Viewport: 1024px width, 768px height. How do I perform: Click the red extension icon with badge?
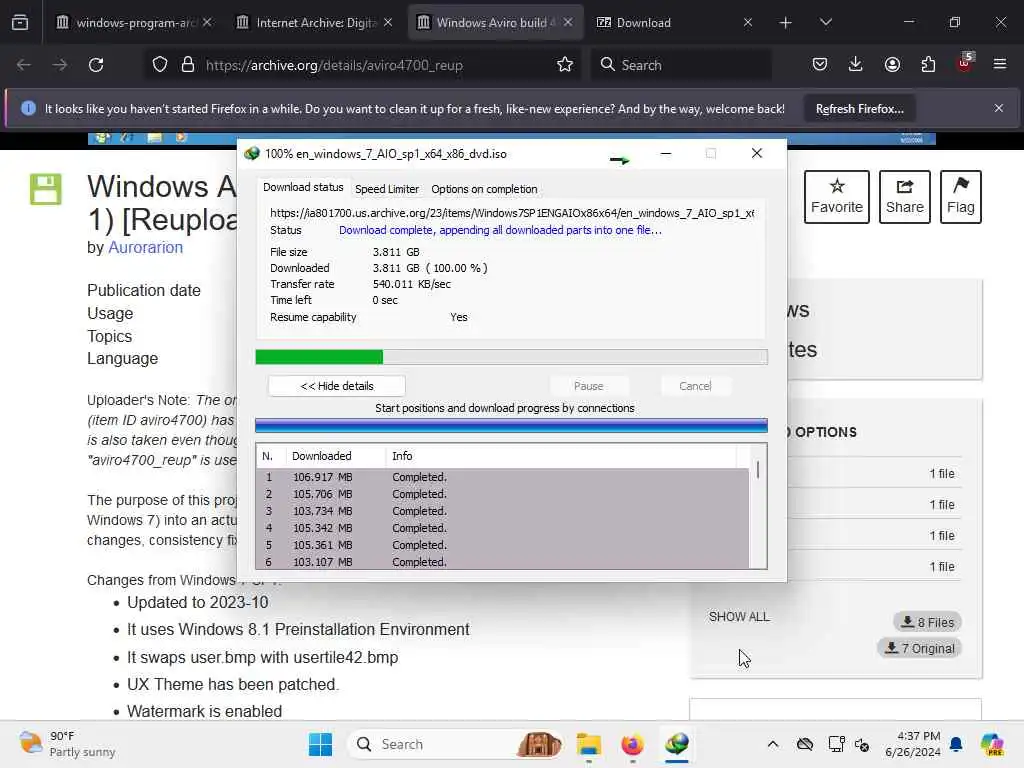coord(965,63)
